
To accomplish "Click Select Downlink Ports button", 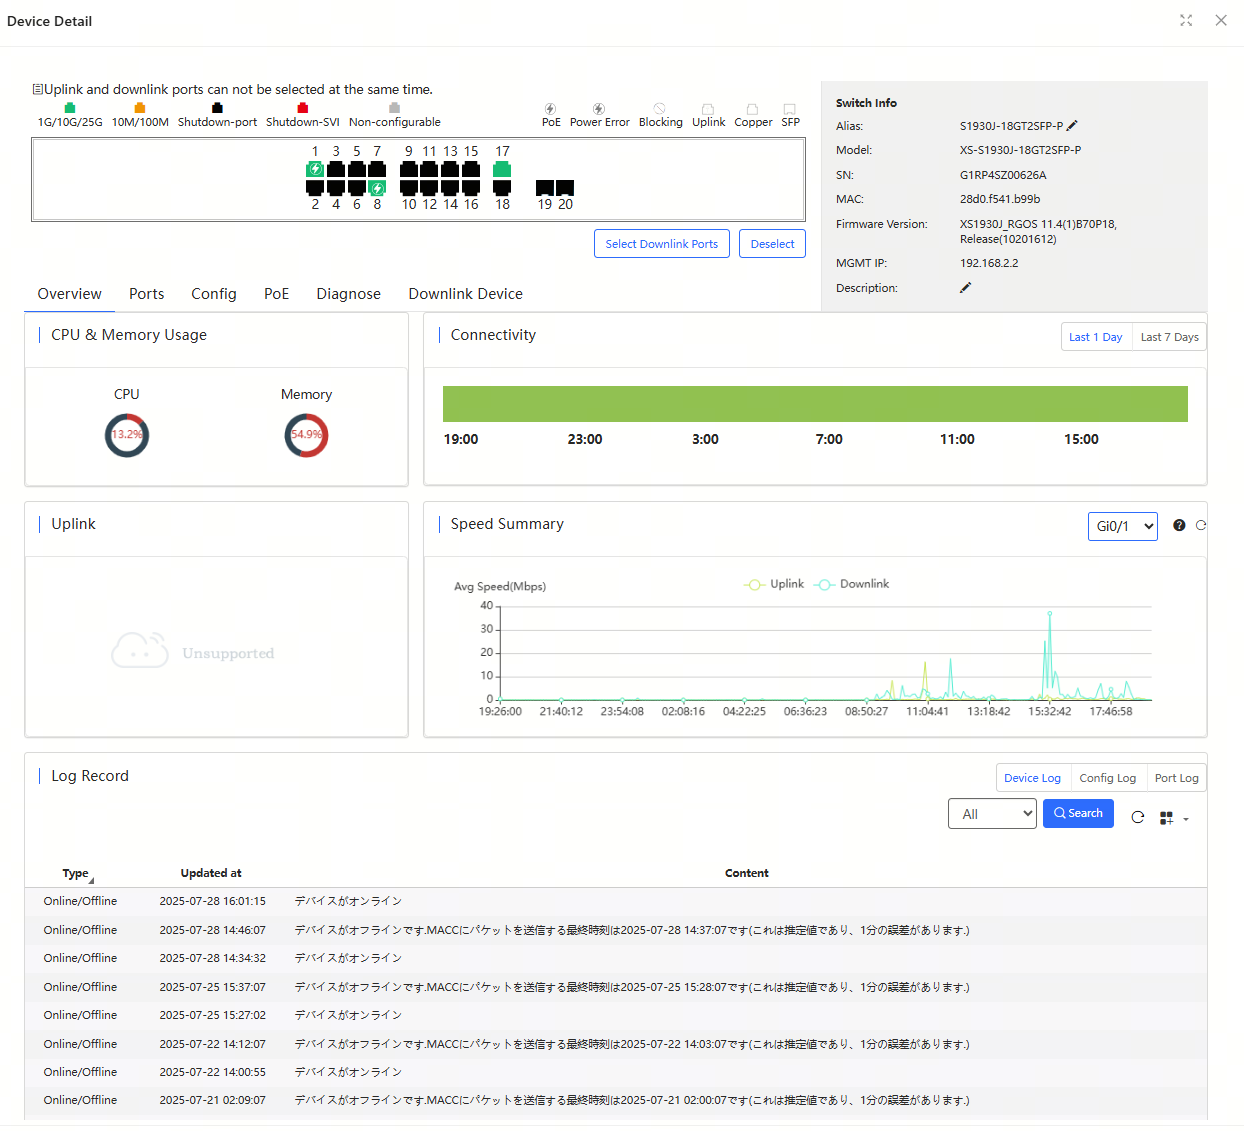I will (662, 244).
